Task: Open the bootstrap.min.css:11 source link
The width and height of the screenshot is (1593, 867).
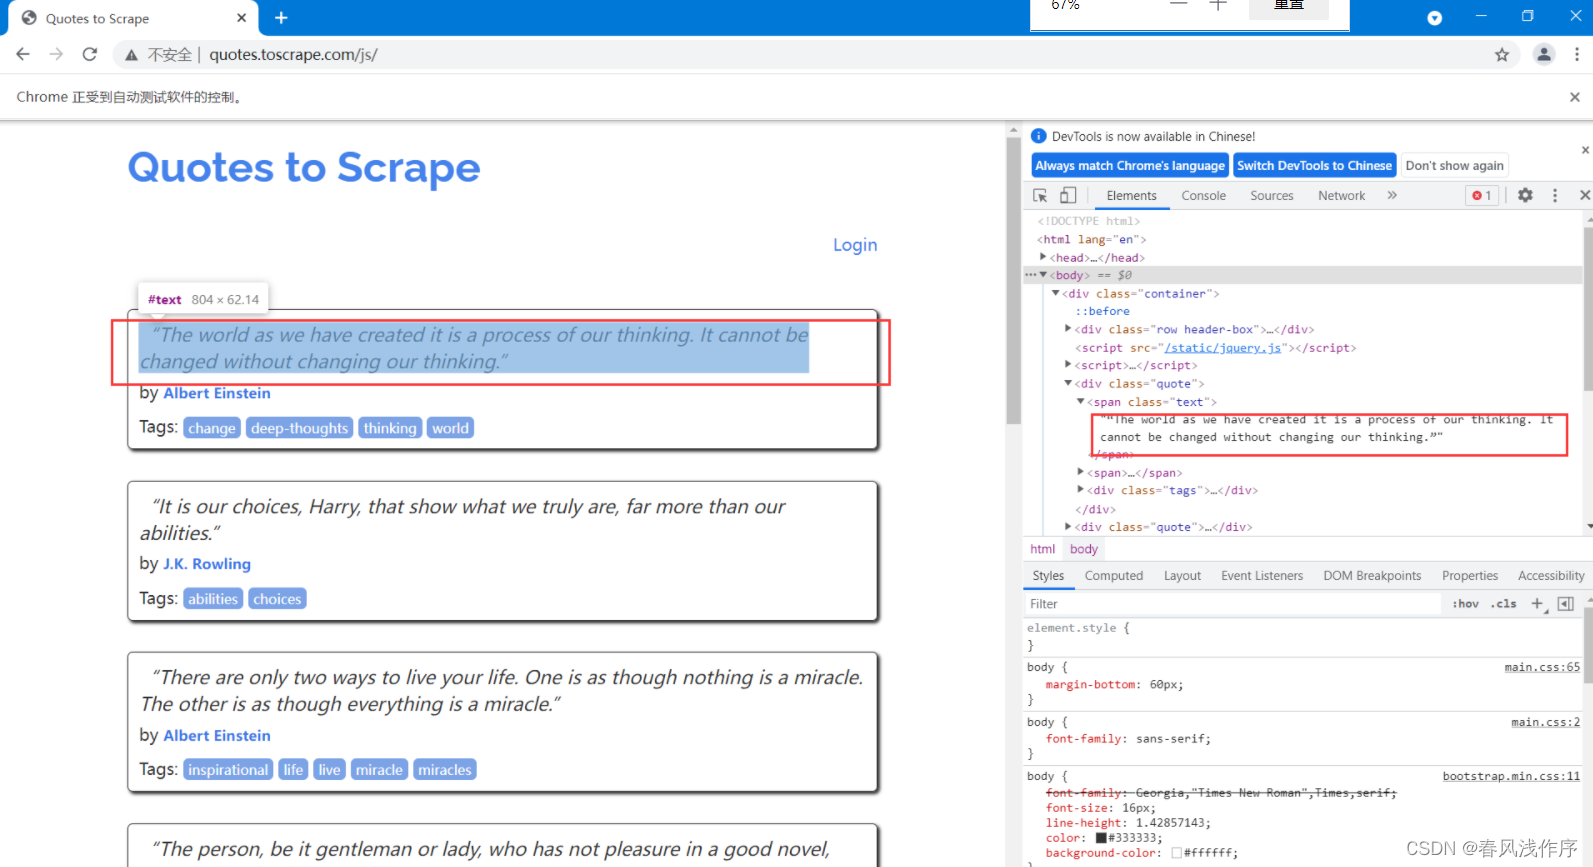Action: point(1511,776)
